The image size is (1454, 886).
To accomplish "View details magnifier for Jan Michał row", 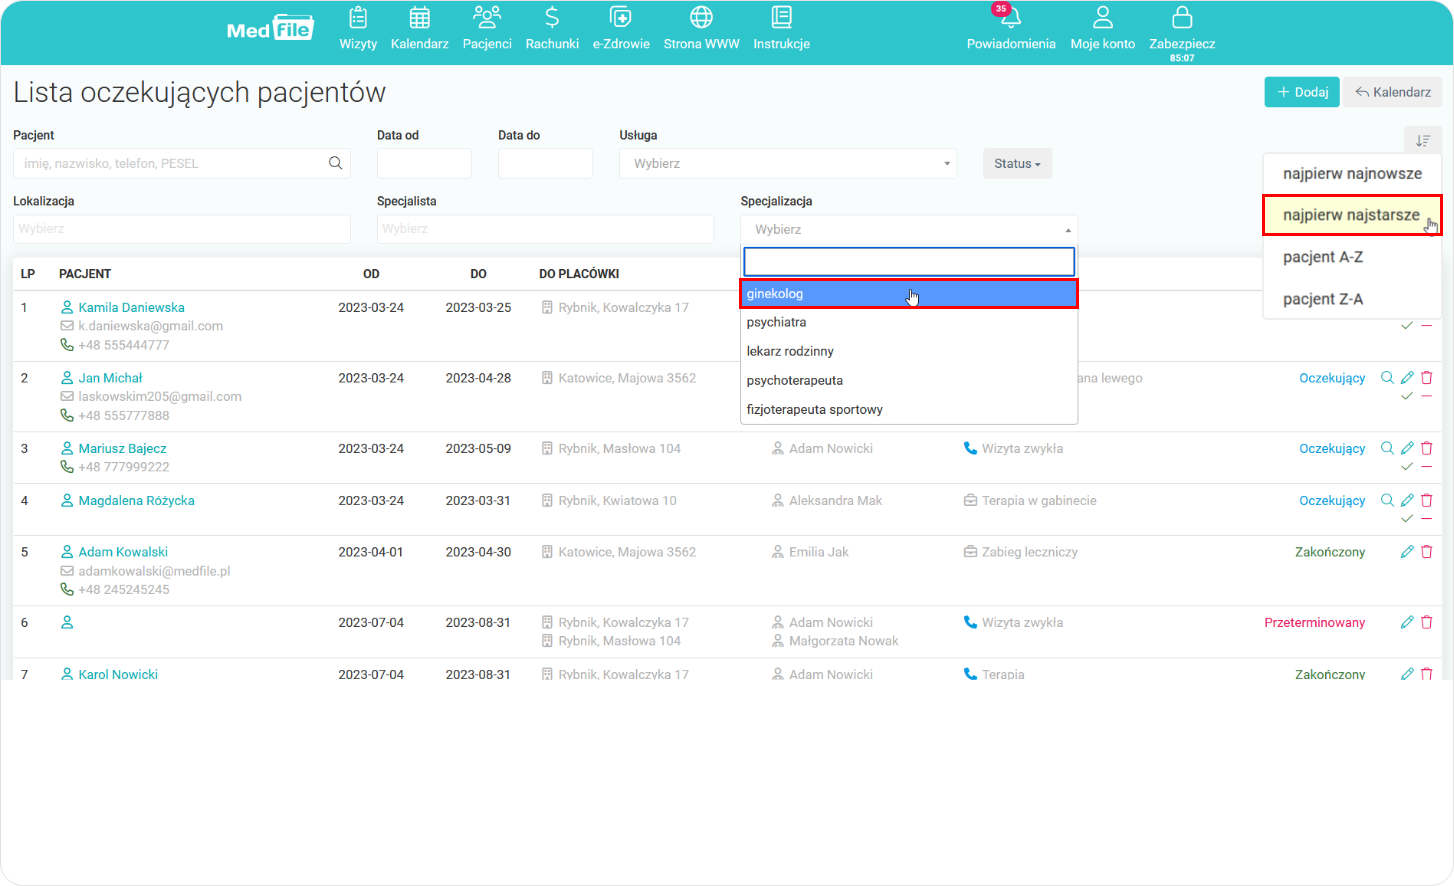I will pyautogui.click(x=1387, y=378).
